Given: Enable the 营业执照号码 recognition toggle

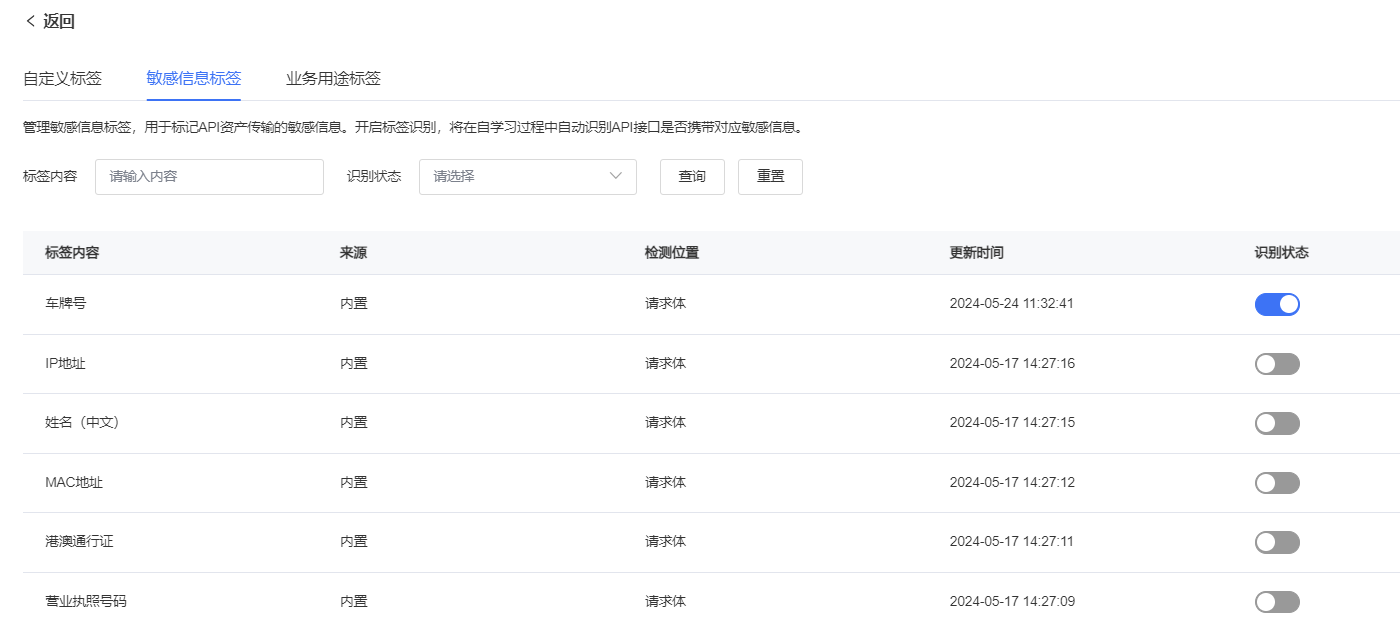Looking at the screenshot, I should [1277, 602].
